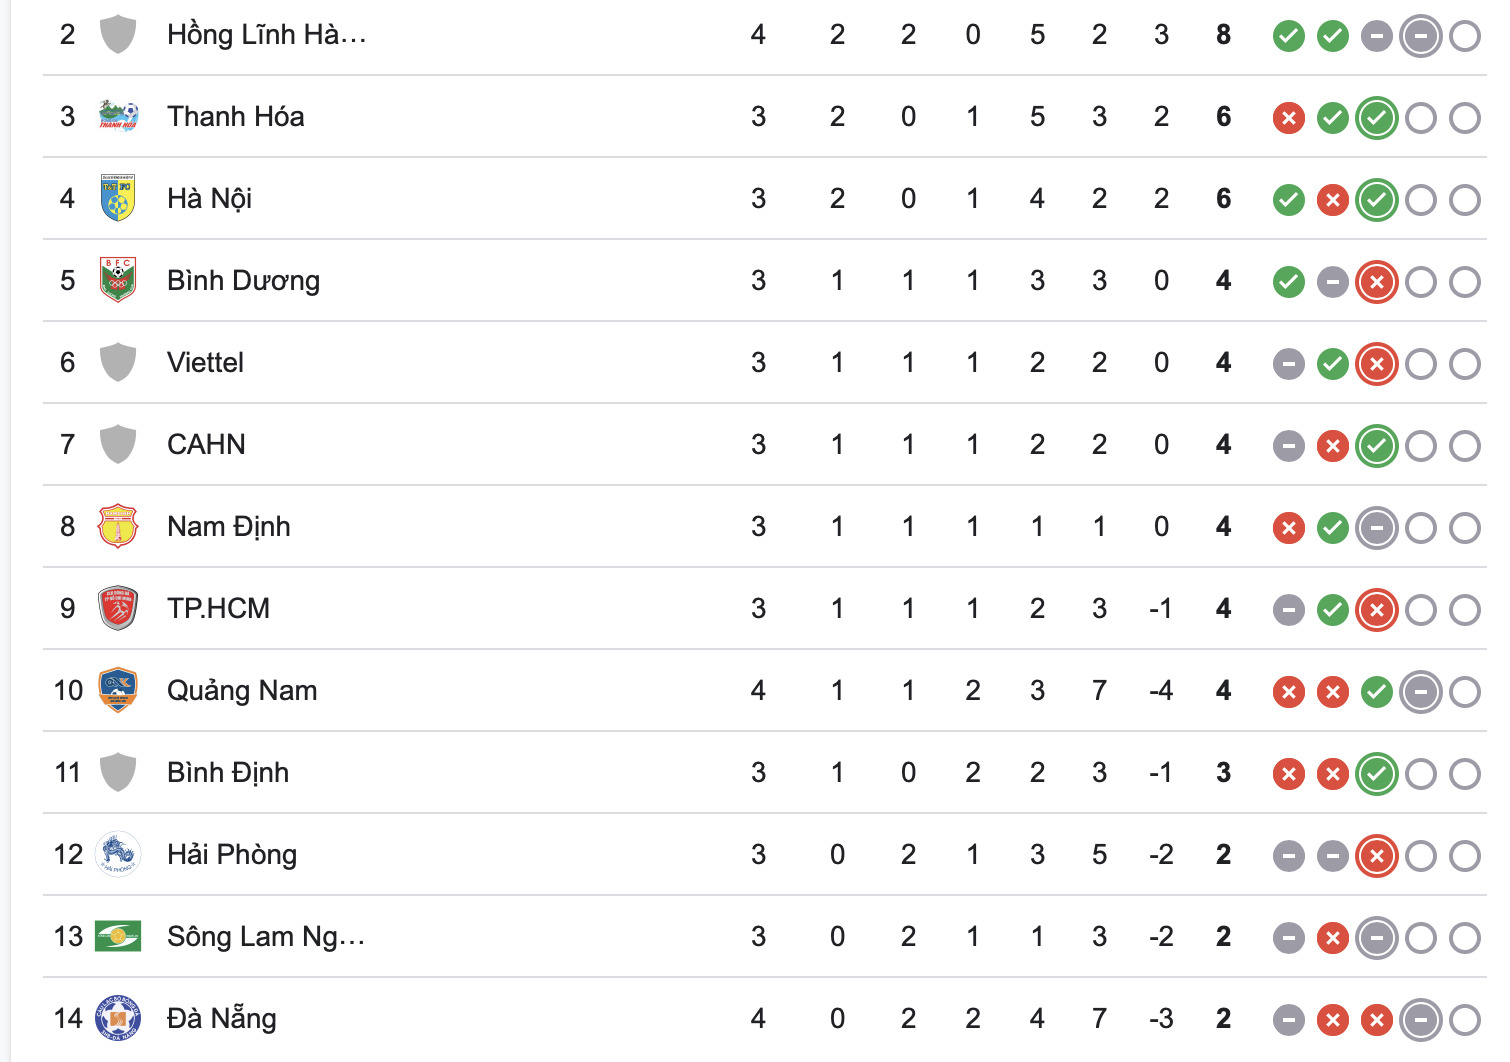Click the Nam Định club logo
1510x1062 pixels.
[118, 526]
